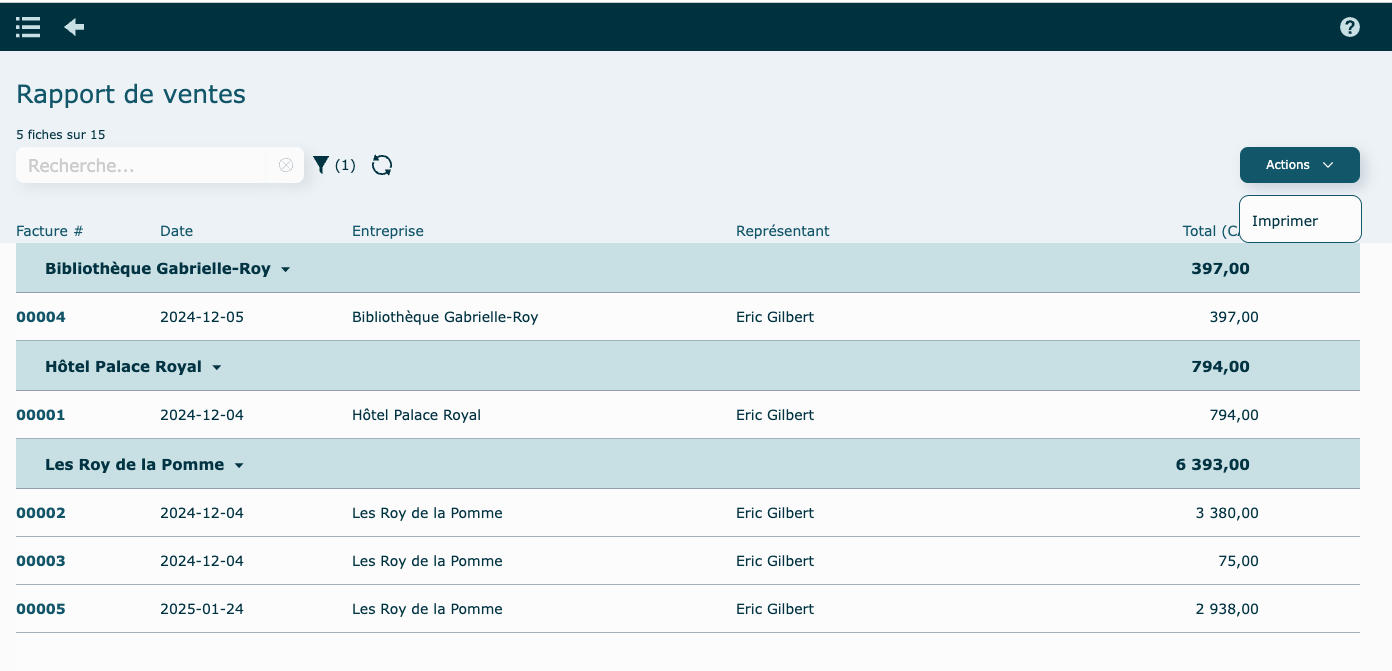Image resolution: width=1392 pixels, height=671 pixels.
Task: Click the back arrow icon
Action: click(x=74, y=27)
